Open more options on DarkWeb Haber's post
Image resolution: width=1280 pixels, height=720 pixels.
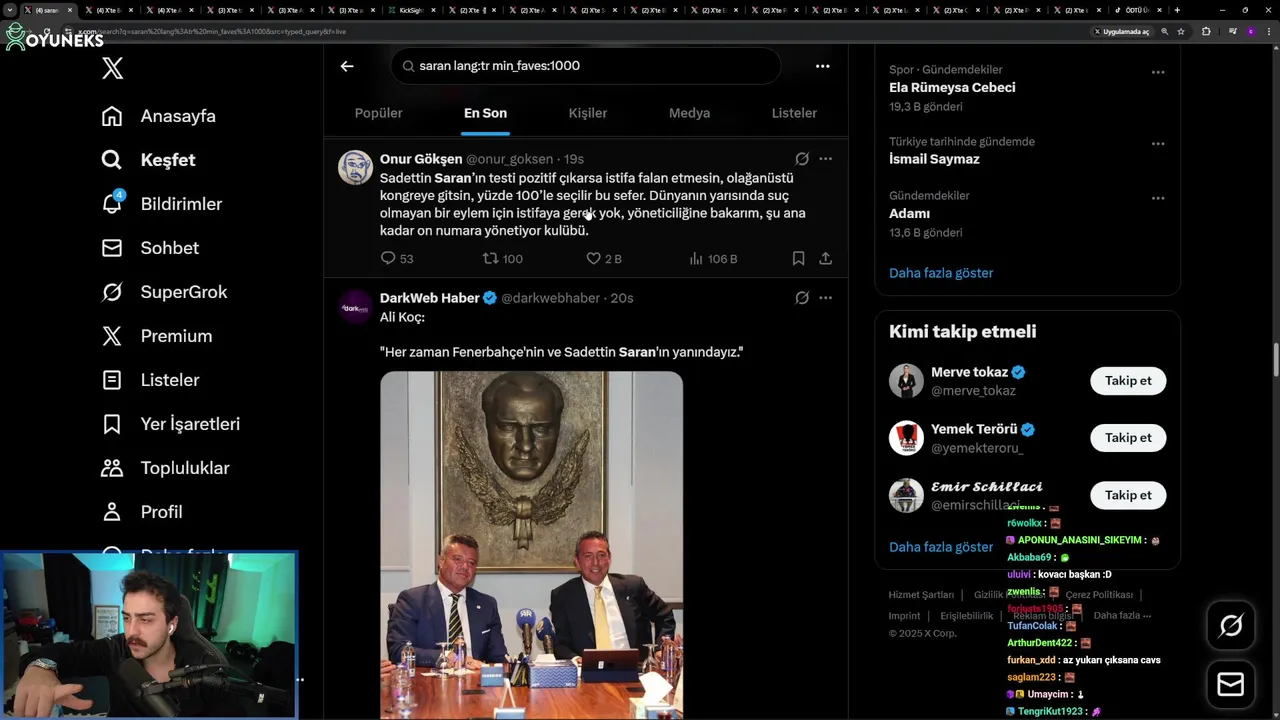pos(825,298)
